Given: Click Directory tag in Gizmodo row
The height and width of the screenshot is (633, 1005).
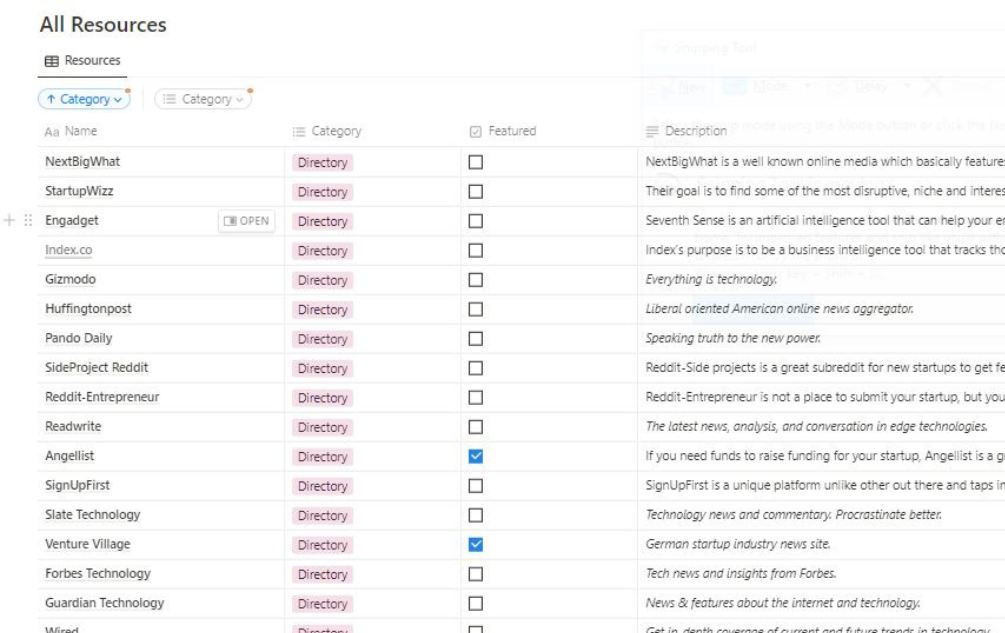Looking at the screenshot, I should coord(322,281).
